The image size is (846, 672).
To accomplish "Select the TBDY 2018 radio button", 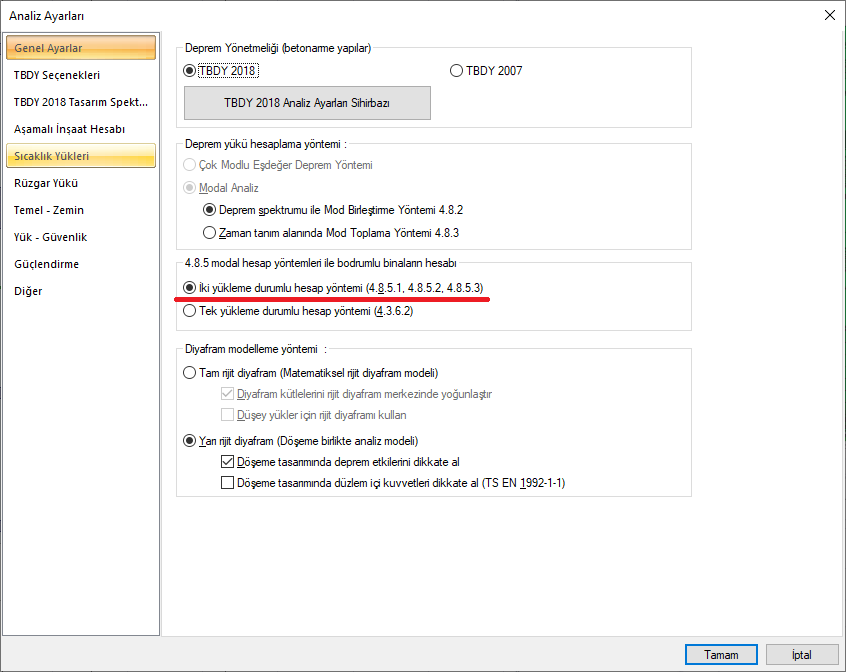I will pos(191,71).
